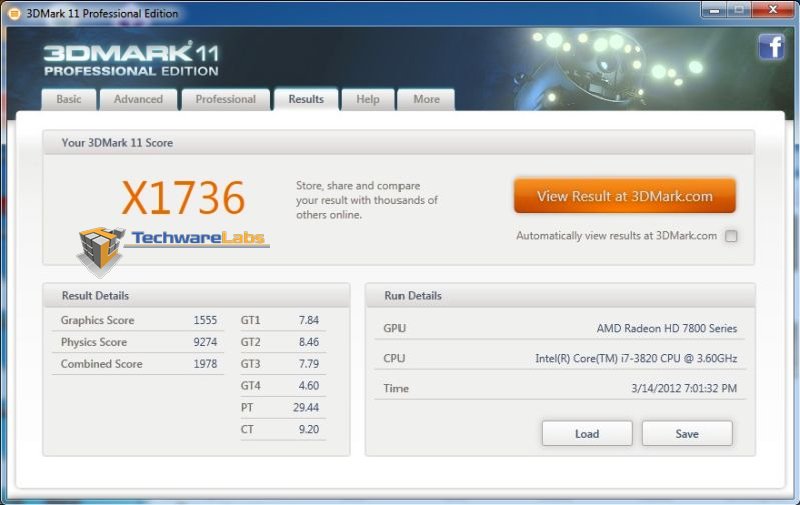Select the AMD Radeon HD 7800 Series text
The image size is (800, 505).
667,329
